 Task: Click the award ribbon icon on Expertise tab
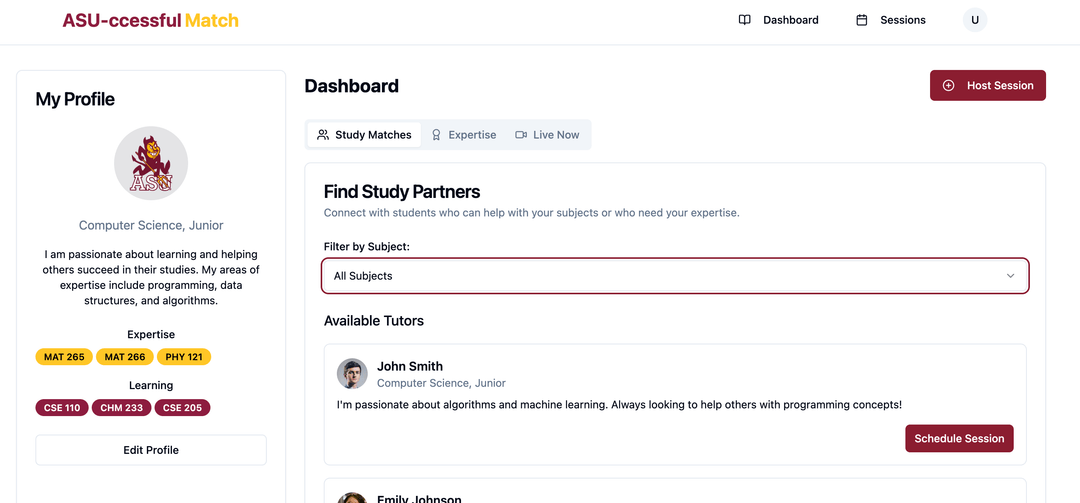pos(436,135)
